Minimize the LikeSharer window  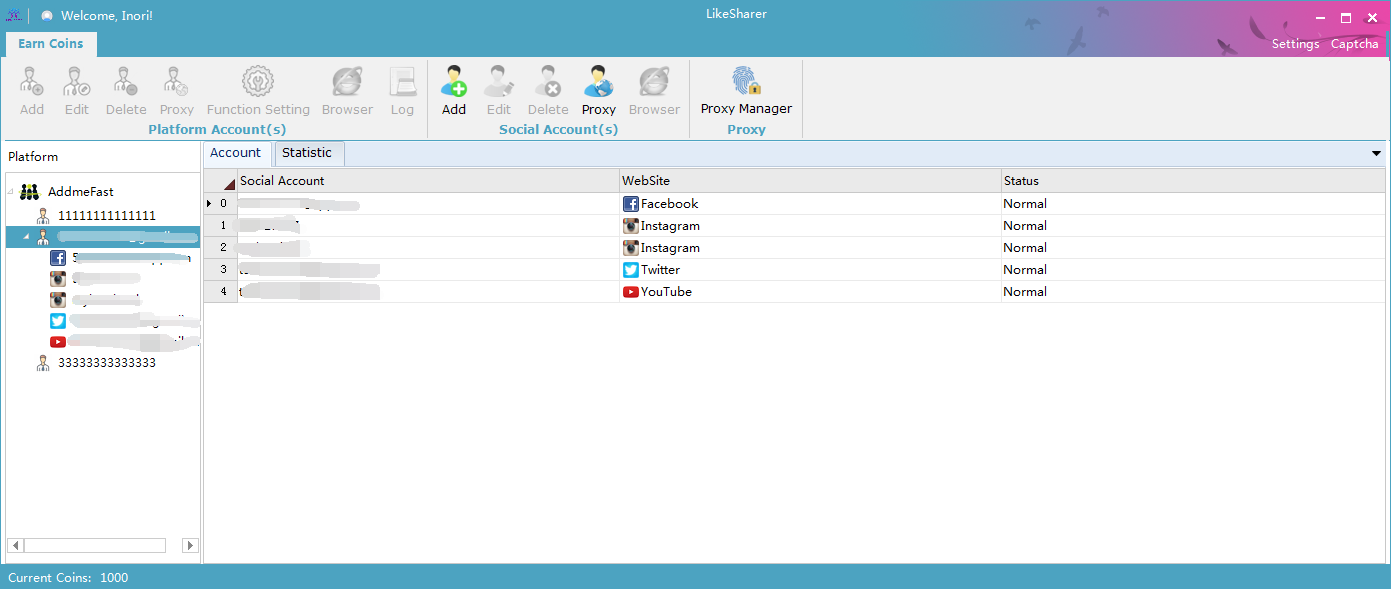tap(1321, 18)
